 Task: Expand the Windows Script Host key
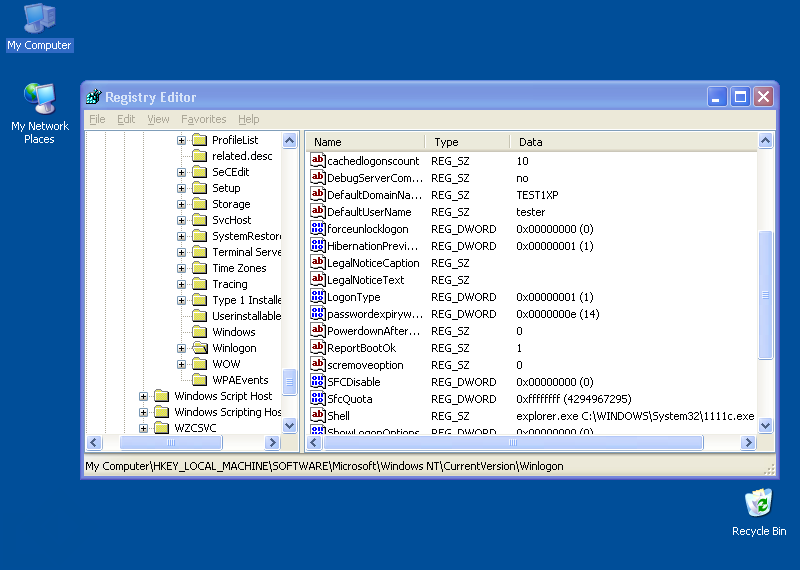(x=143, y=396)
